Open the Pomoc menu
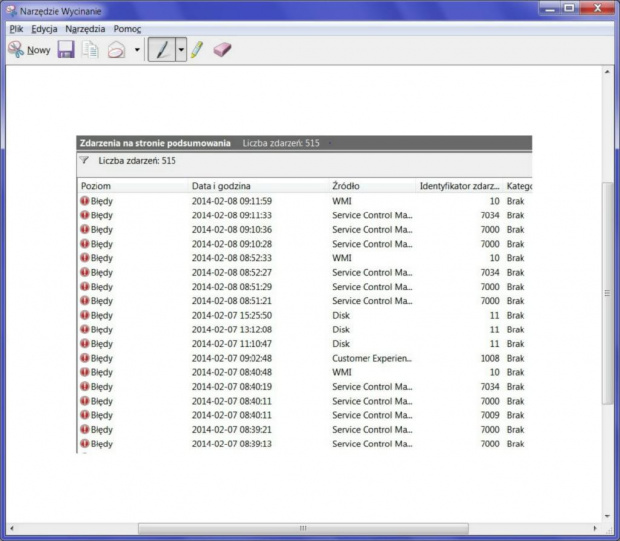Viewport: 620px width, 541px height. click(127, 29)
